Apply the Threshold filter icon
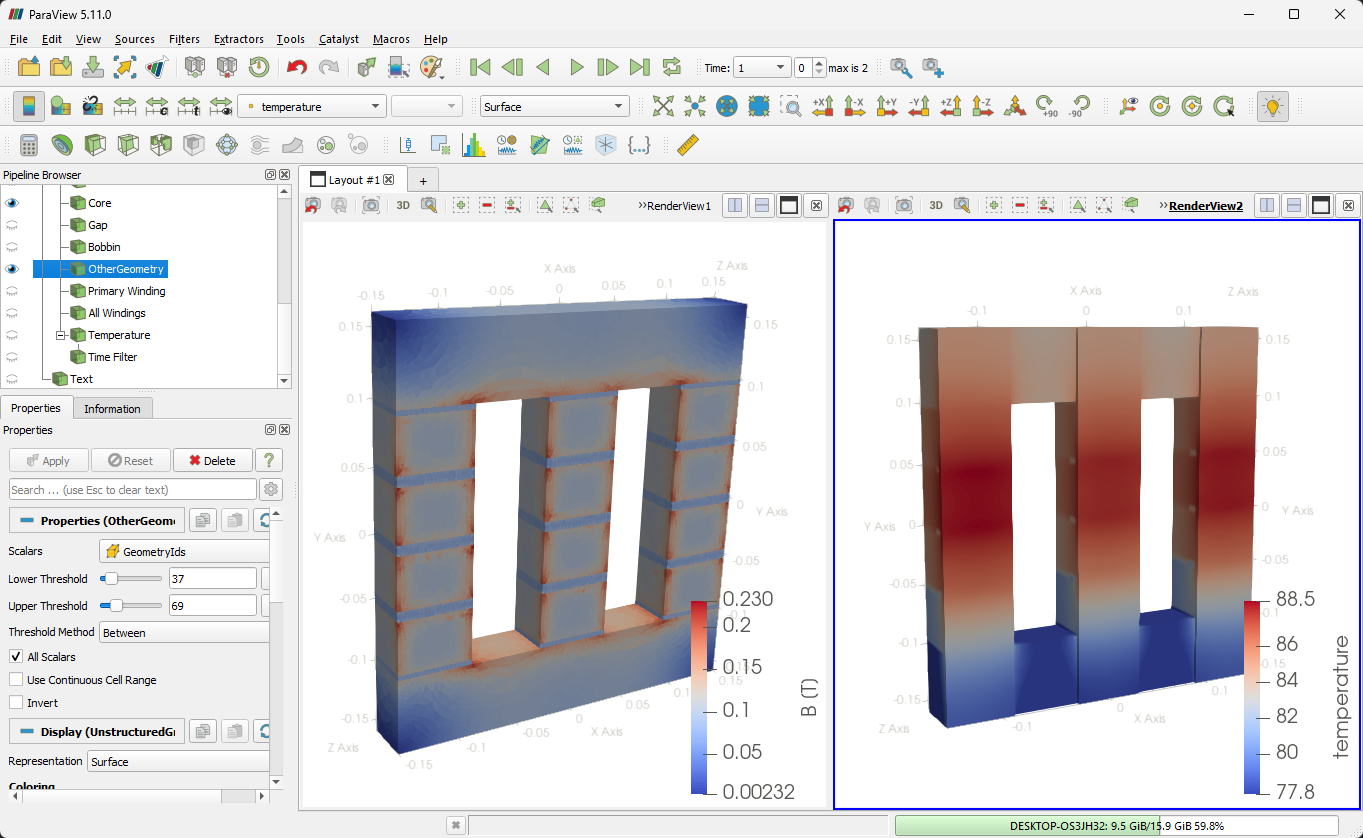1363x838 pixels. tap(160, 145)
